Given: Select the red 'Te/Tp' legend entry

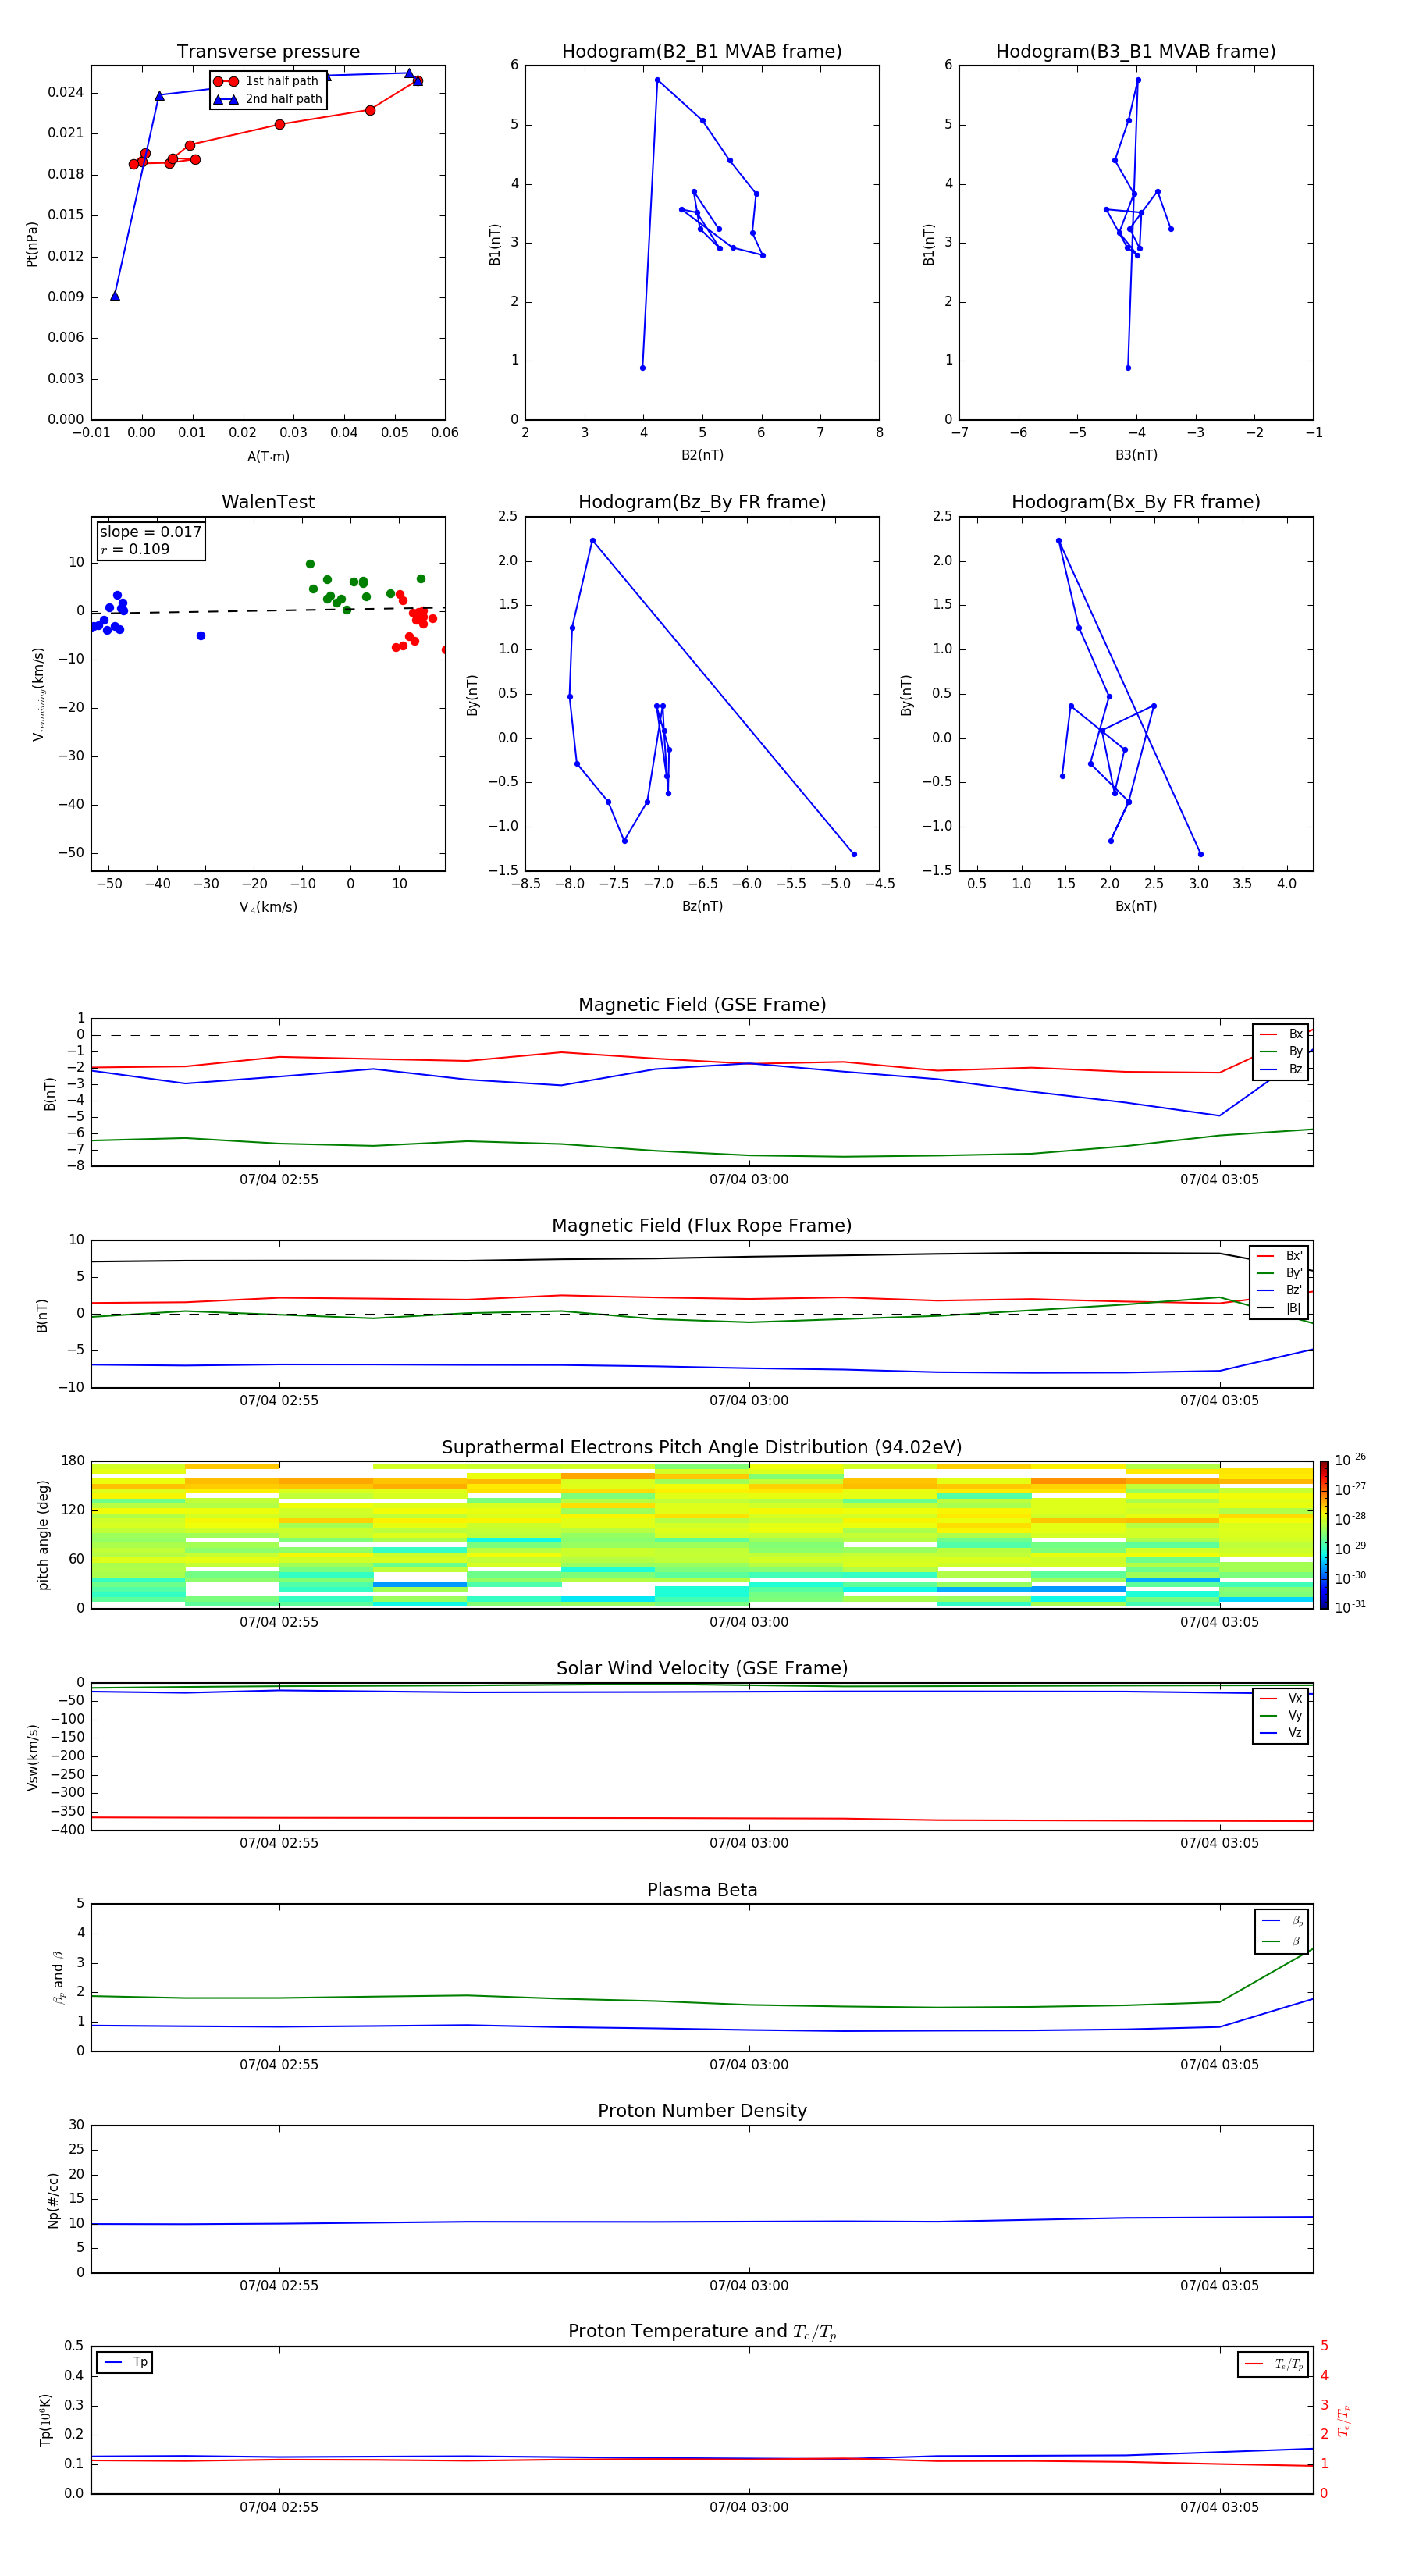Looking at the screenshot, I should coord(1274,2364).
